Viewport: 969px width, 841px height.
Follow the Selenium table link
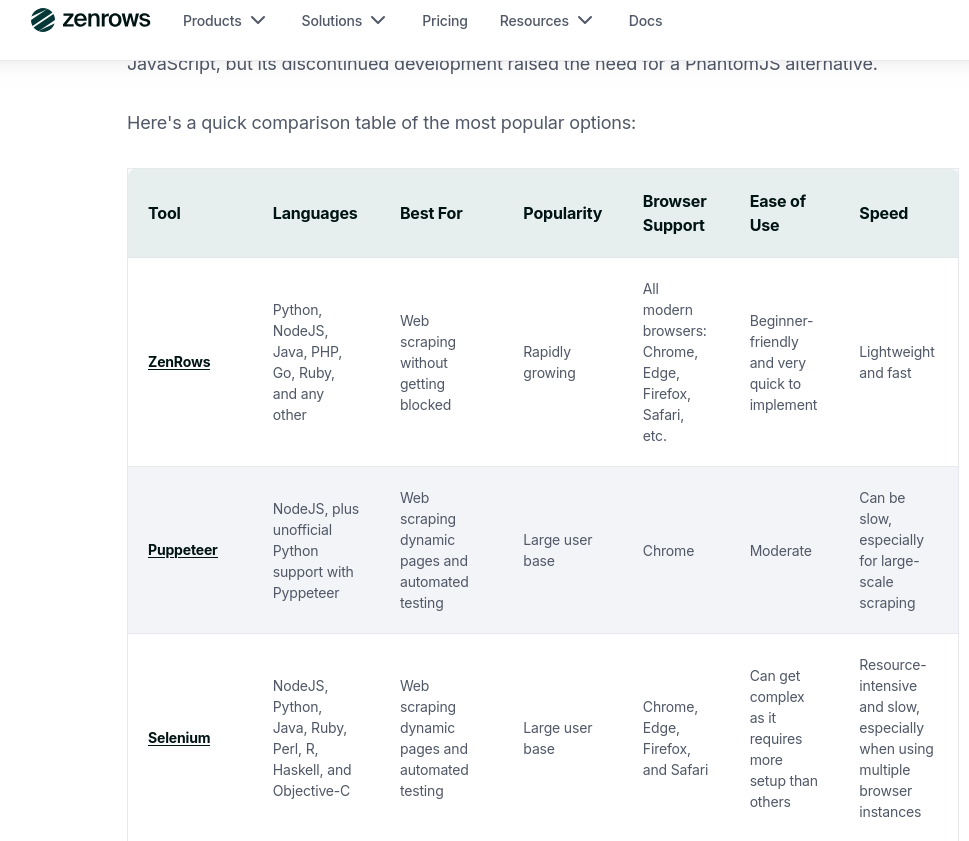click(179, 737)
